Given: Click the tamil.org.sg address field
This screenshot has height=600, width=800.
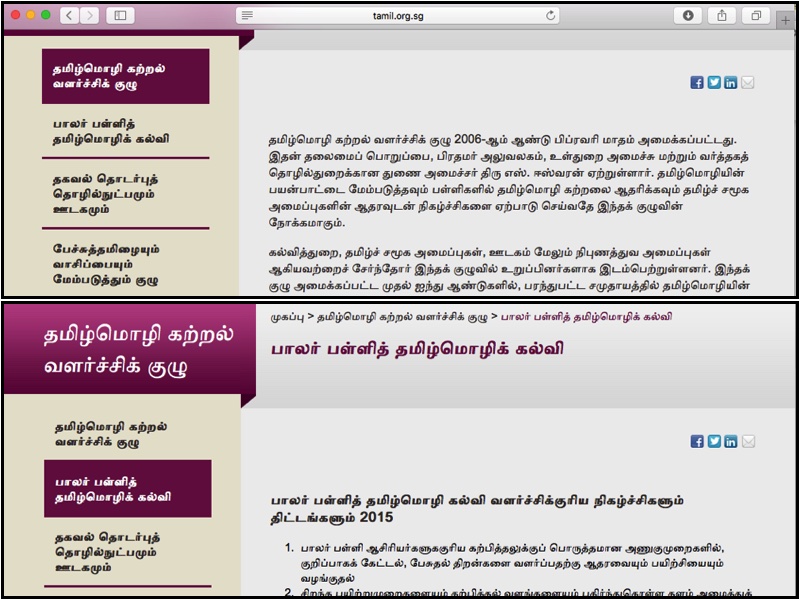Looking at the screenshot, I should tap(400, 16).
